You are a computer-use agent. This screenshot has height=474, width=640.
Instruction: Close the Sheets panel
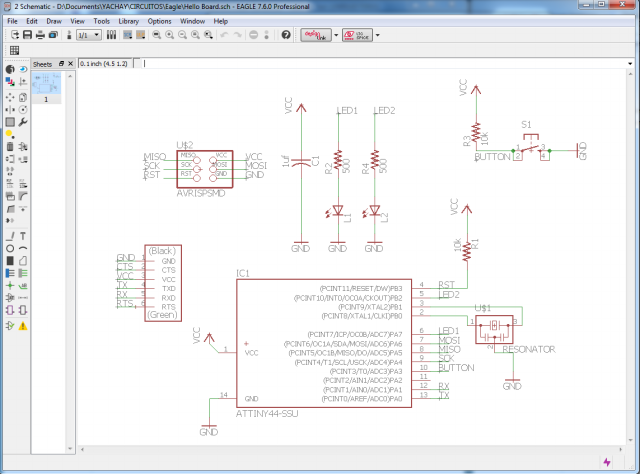[70, 64]
